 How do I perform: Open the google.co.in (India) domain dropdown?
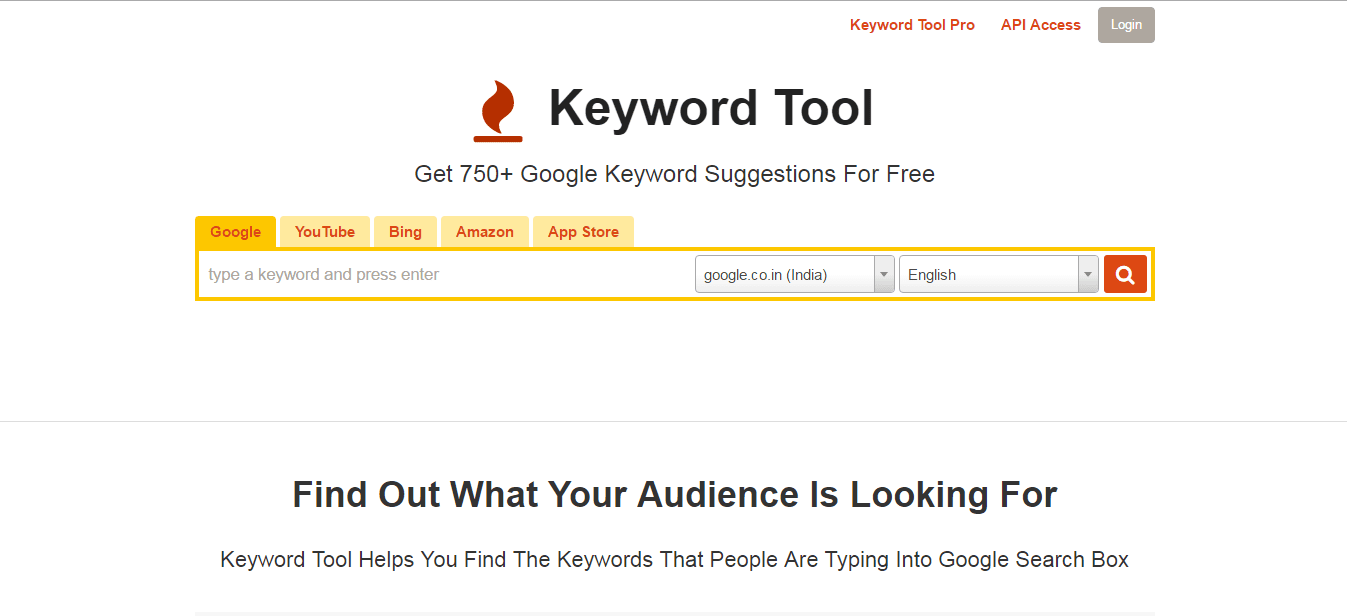pyautogui.click(x=795, y=274)
